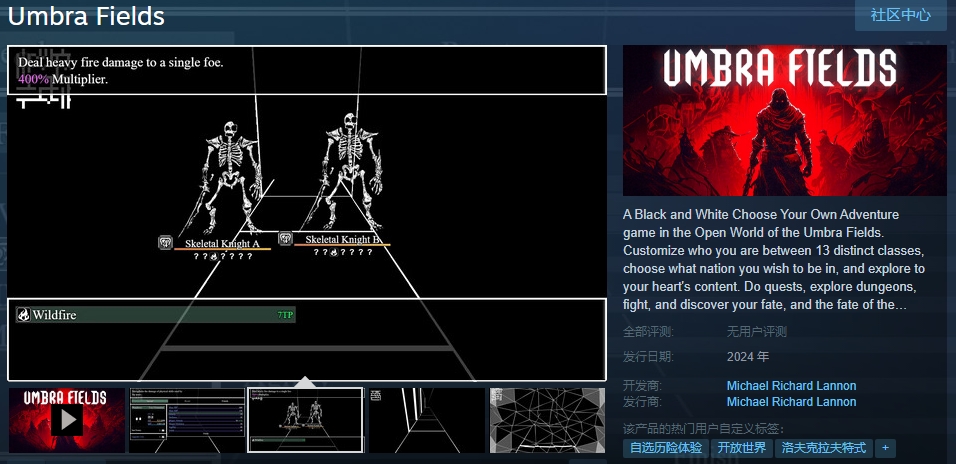
Task: Click the 开放世界 tag
Action: pyautogui.click(x=741, y=448)
